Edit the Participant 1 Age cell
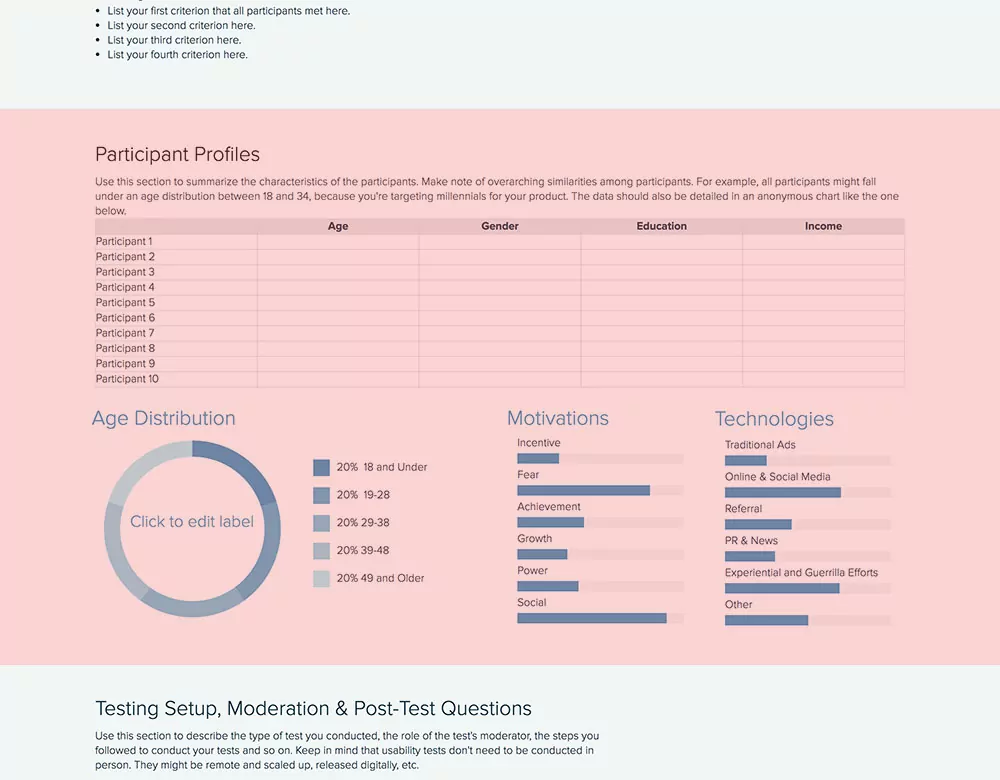 337,241
